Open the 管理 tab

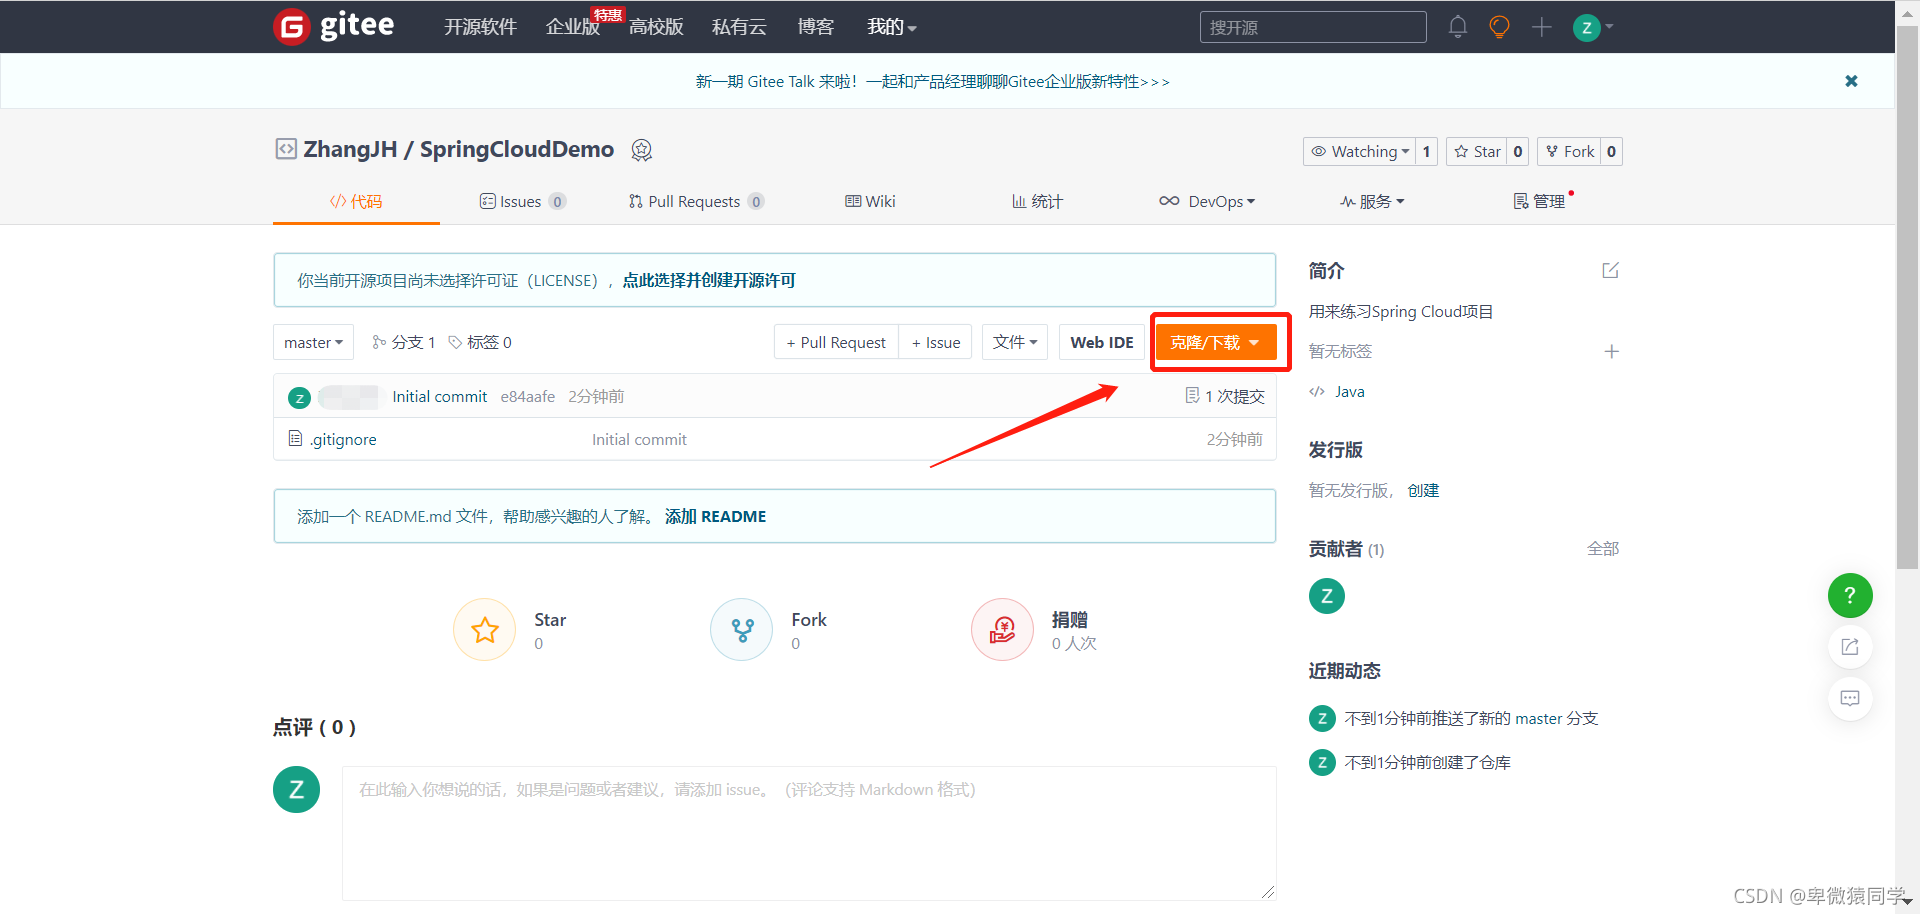[x=1540, y=201]
